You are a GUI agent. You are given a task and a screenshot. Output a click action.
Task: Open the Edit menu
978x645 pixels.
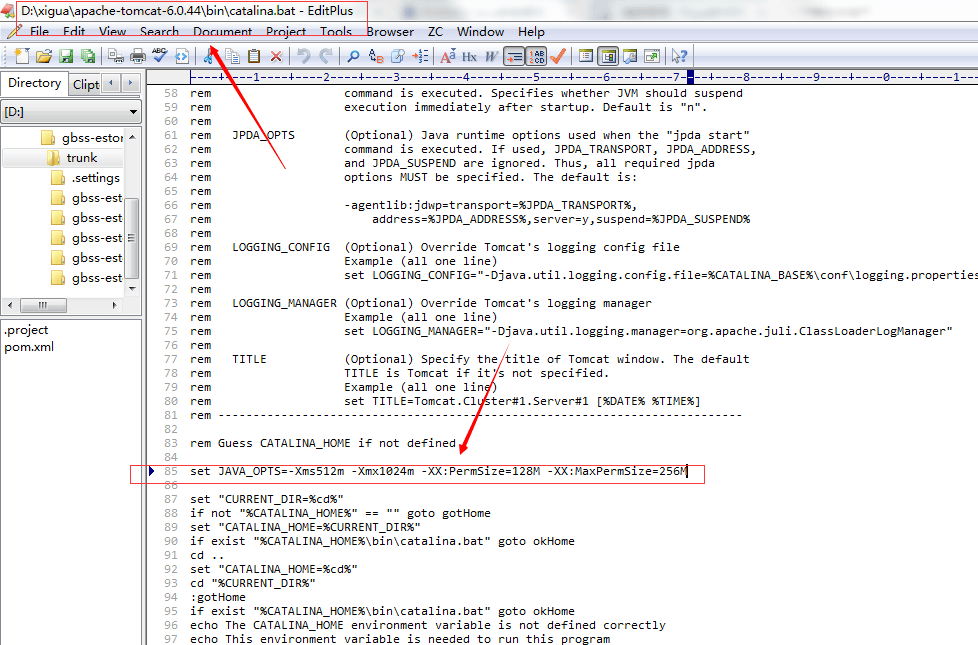[74, 32]
